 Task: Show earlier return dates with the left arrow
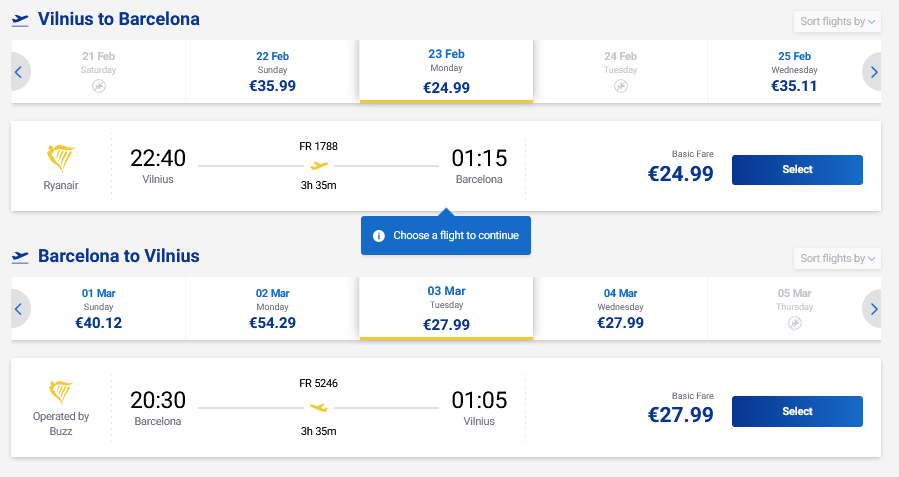(18, 309)
